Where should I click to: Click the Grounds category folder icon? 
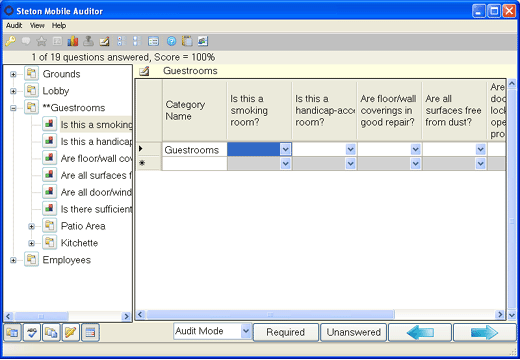31,74
